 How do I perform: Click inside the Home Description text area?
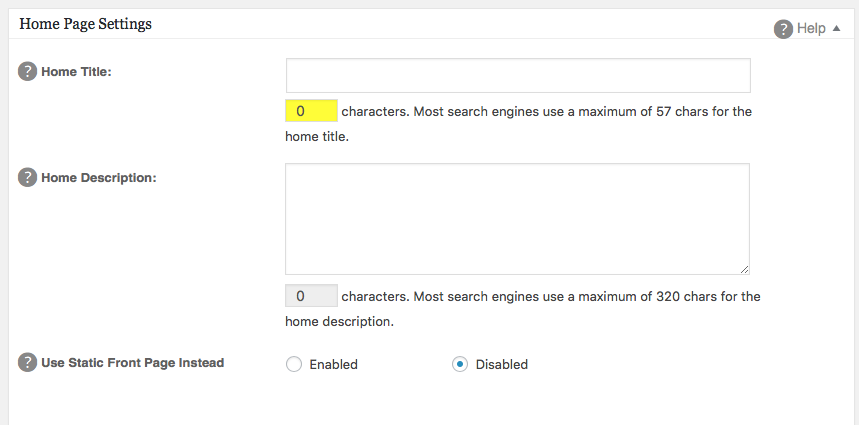pos(517,219)
